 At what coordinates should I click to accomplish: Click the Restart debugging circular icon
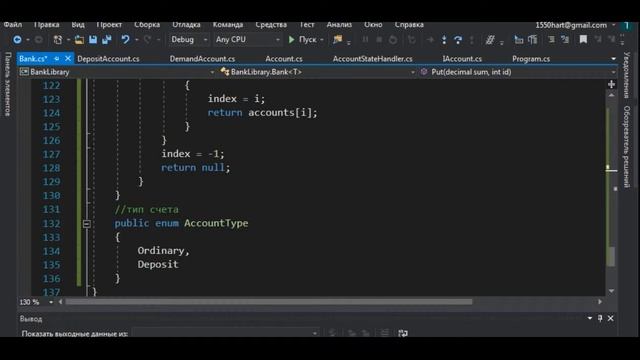pyautogui.click(x=393, y=40)
